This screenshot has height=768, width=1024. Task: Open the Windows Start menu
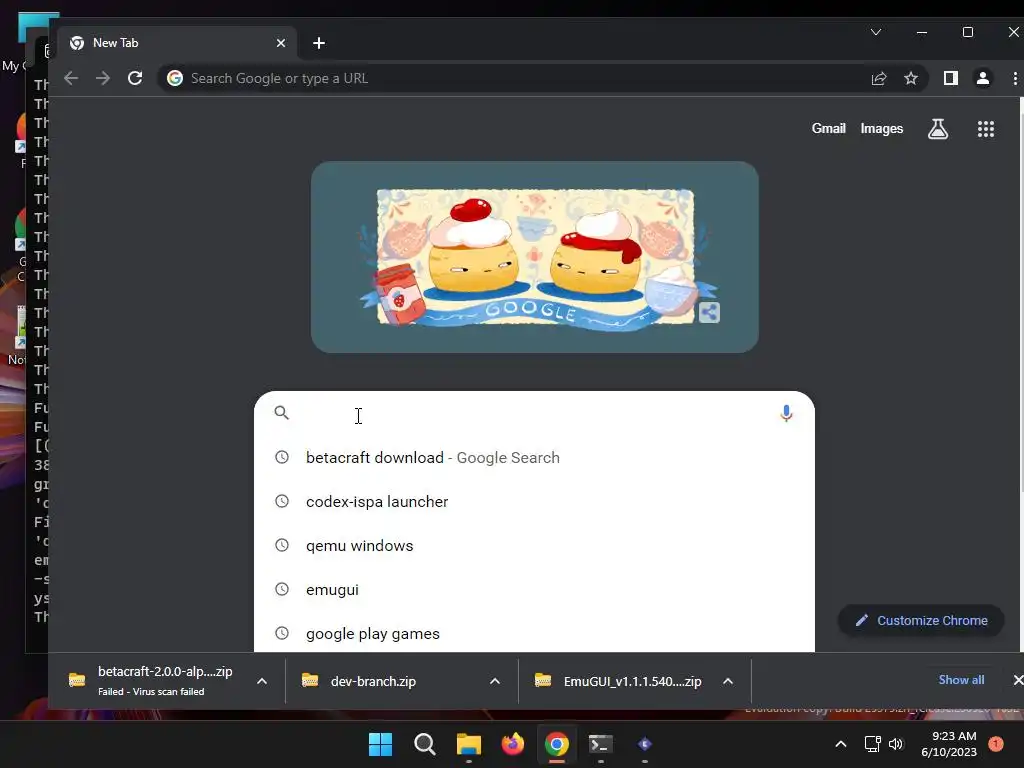click(380, 744)
